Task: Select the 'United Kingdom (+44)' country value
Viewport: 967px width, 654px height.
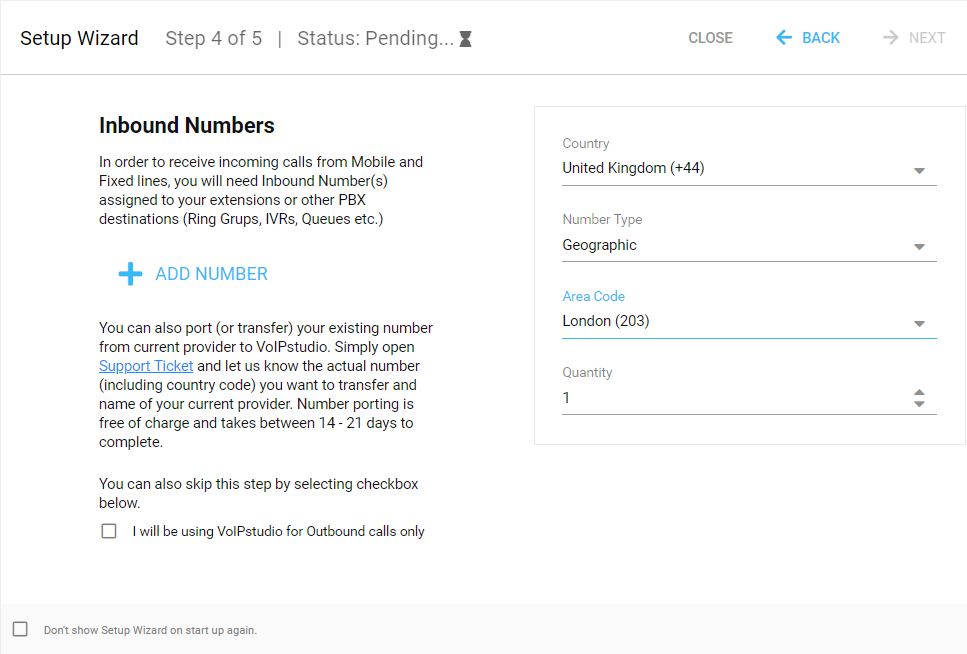Action: pos(633,168)
